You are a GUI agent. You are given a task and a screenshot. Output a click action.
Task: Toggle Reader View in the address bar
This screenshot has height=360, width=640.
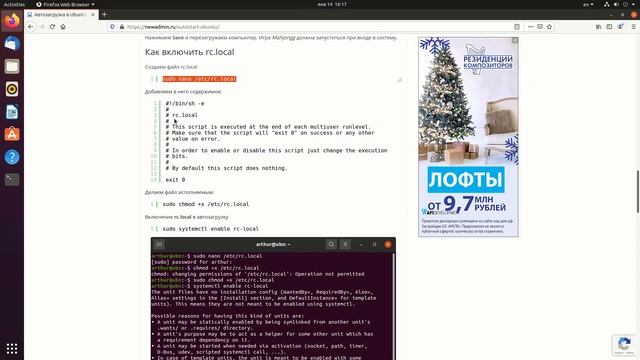coord(517,27)
